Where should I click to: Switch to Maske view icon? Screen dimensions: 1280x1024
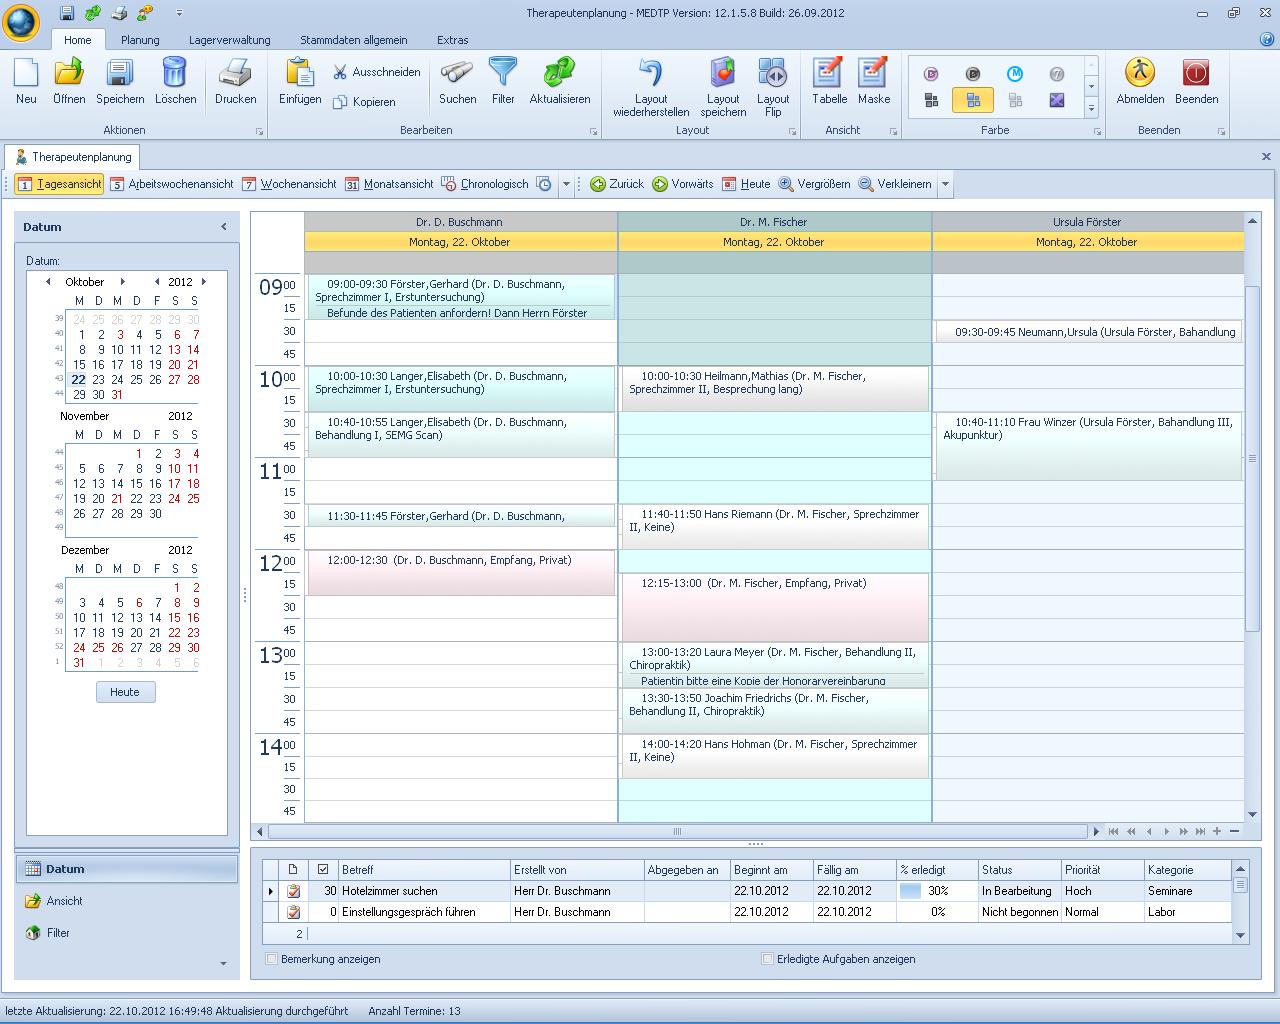873,74
